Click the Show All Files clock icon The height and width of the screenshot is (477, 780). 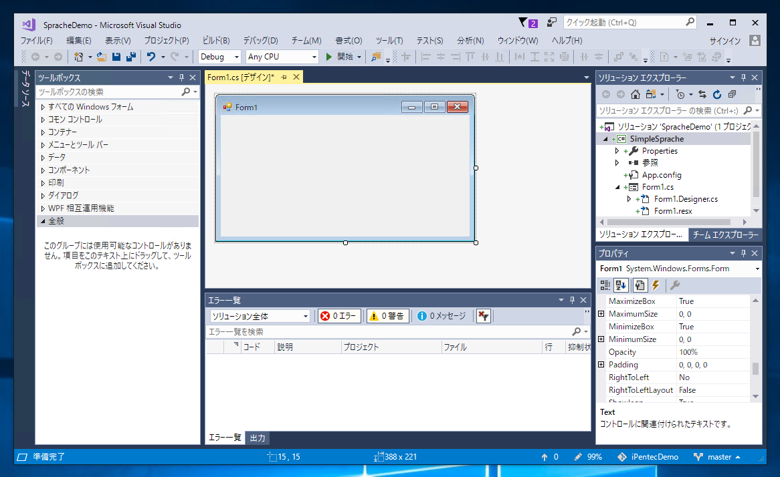click(681, 94)
